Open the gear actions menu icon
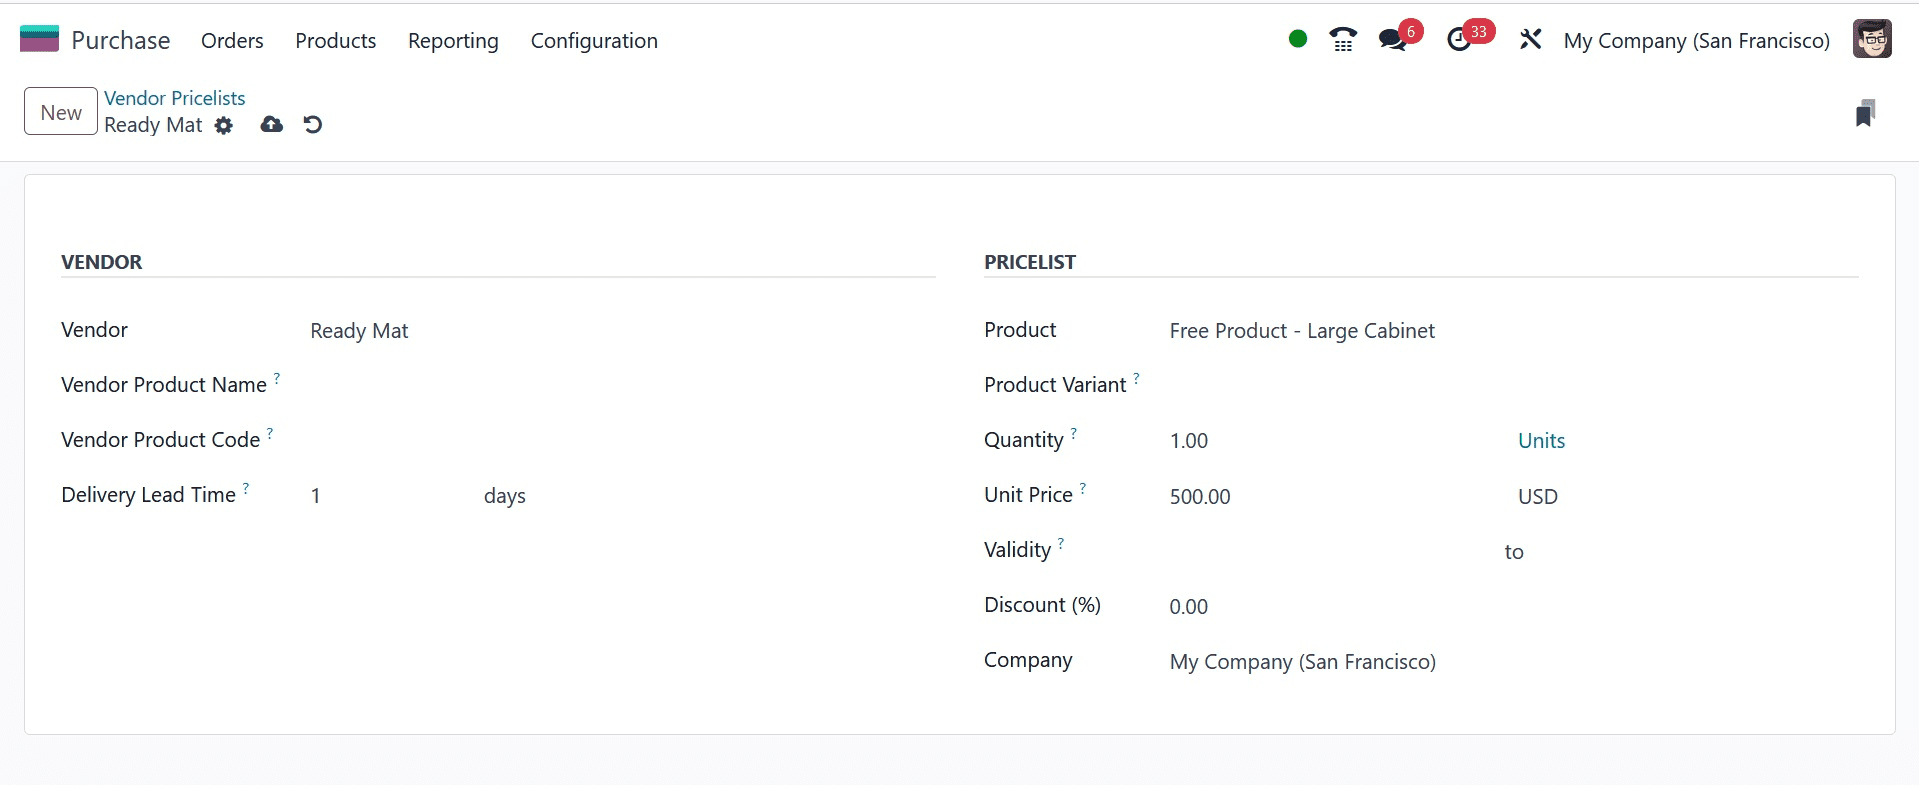1919x785 pixels. tap(224, 125)
